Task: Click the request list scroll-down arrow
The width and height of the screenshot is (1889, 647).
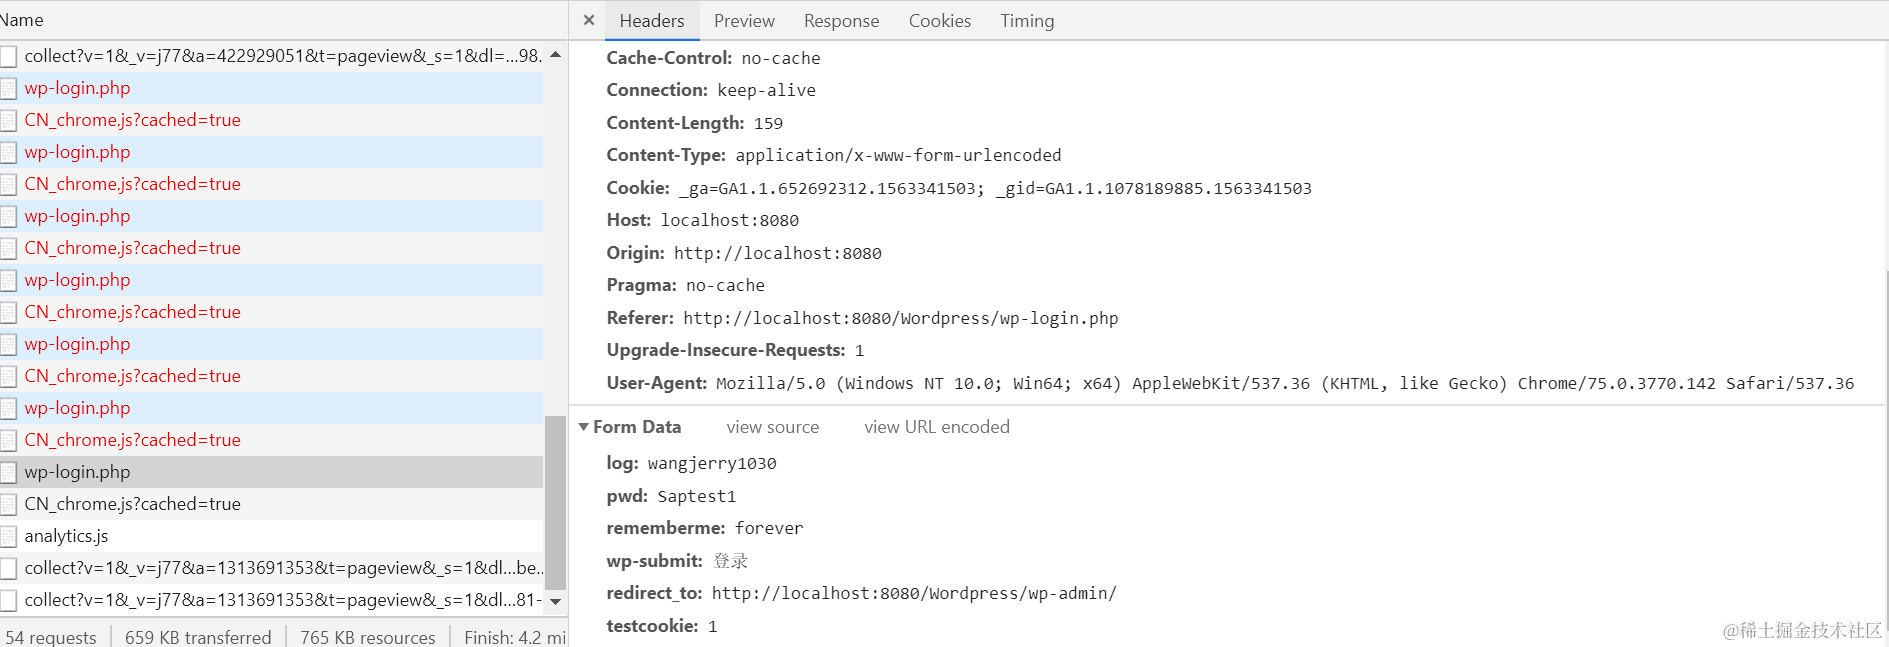Action: (556, 602)
